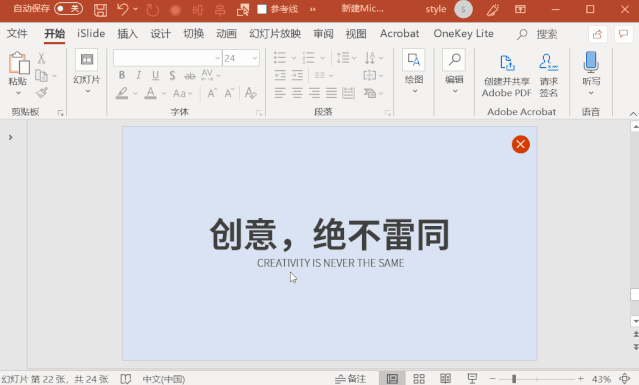This screenshot has width=639, height=385.
Task: Click the Decrease Font Size icon
Action: (229, 93)
